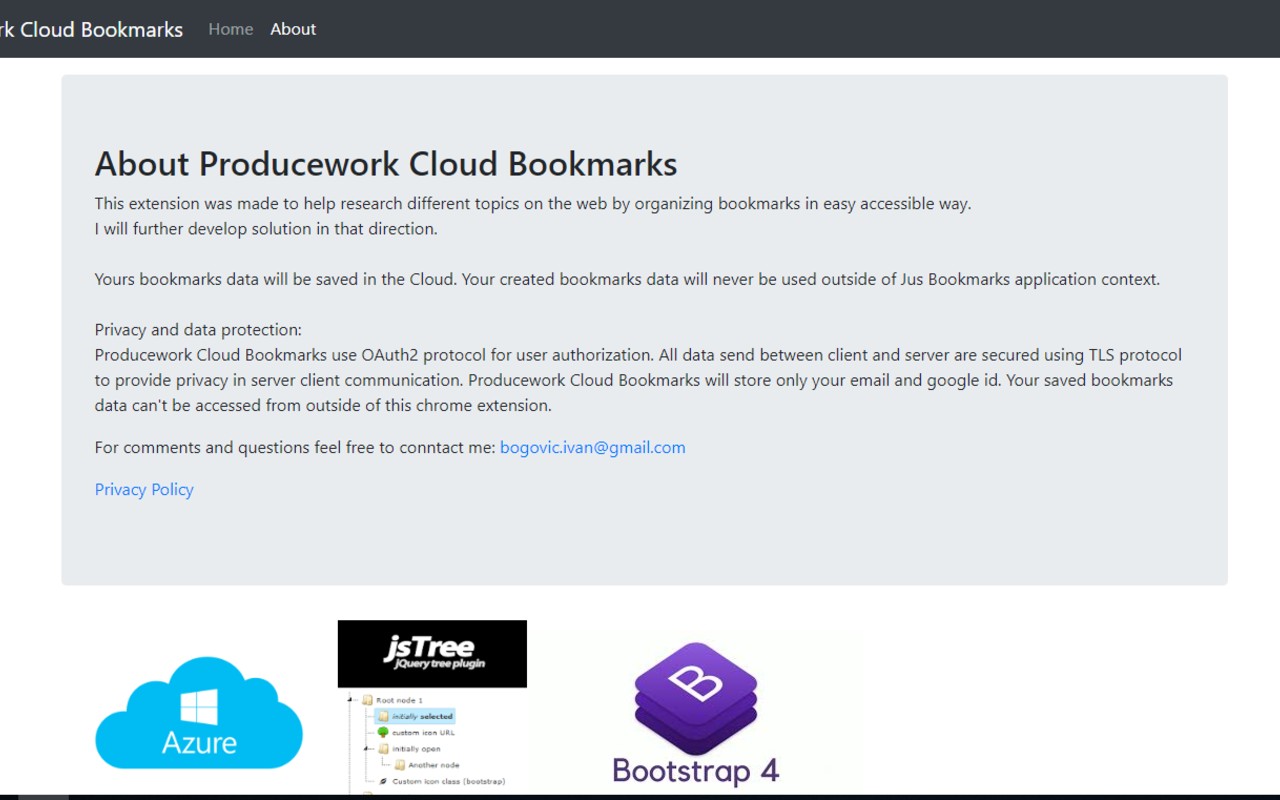Click the jsTree plugin logo banner
Screen dimensions: 1280x800
pos(432,653)
